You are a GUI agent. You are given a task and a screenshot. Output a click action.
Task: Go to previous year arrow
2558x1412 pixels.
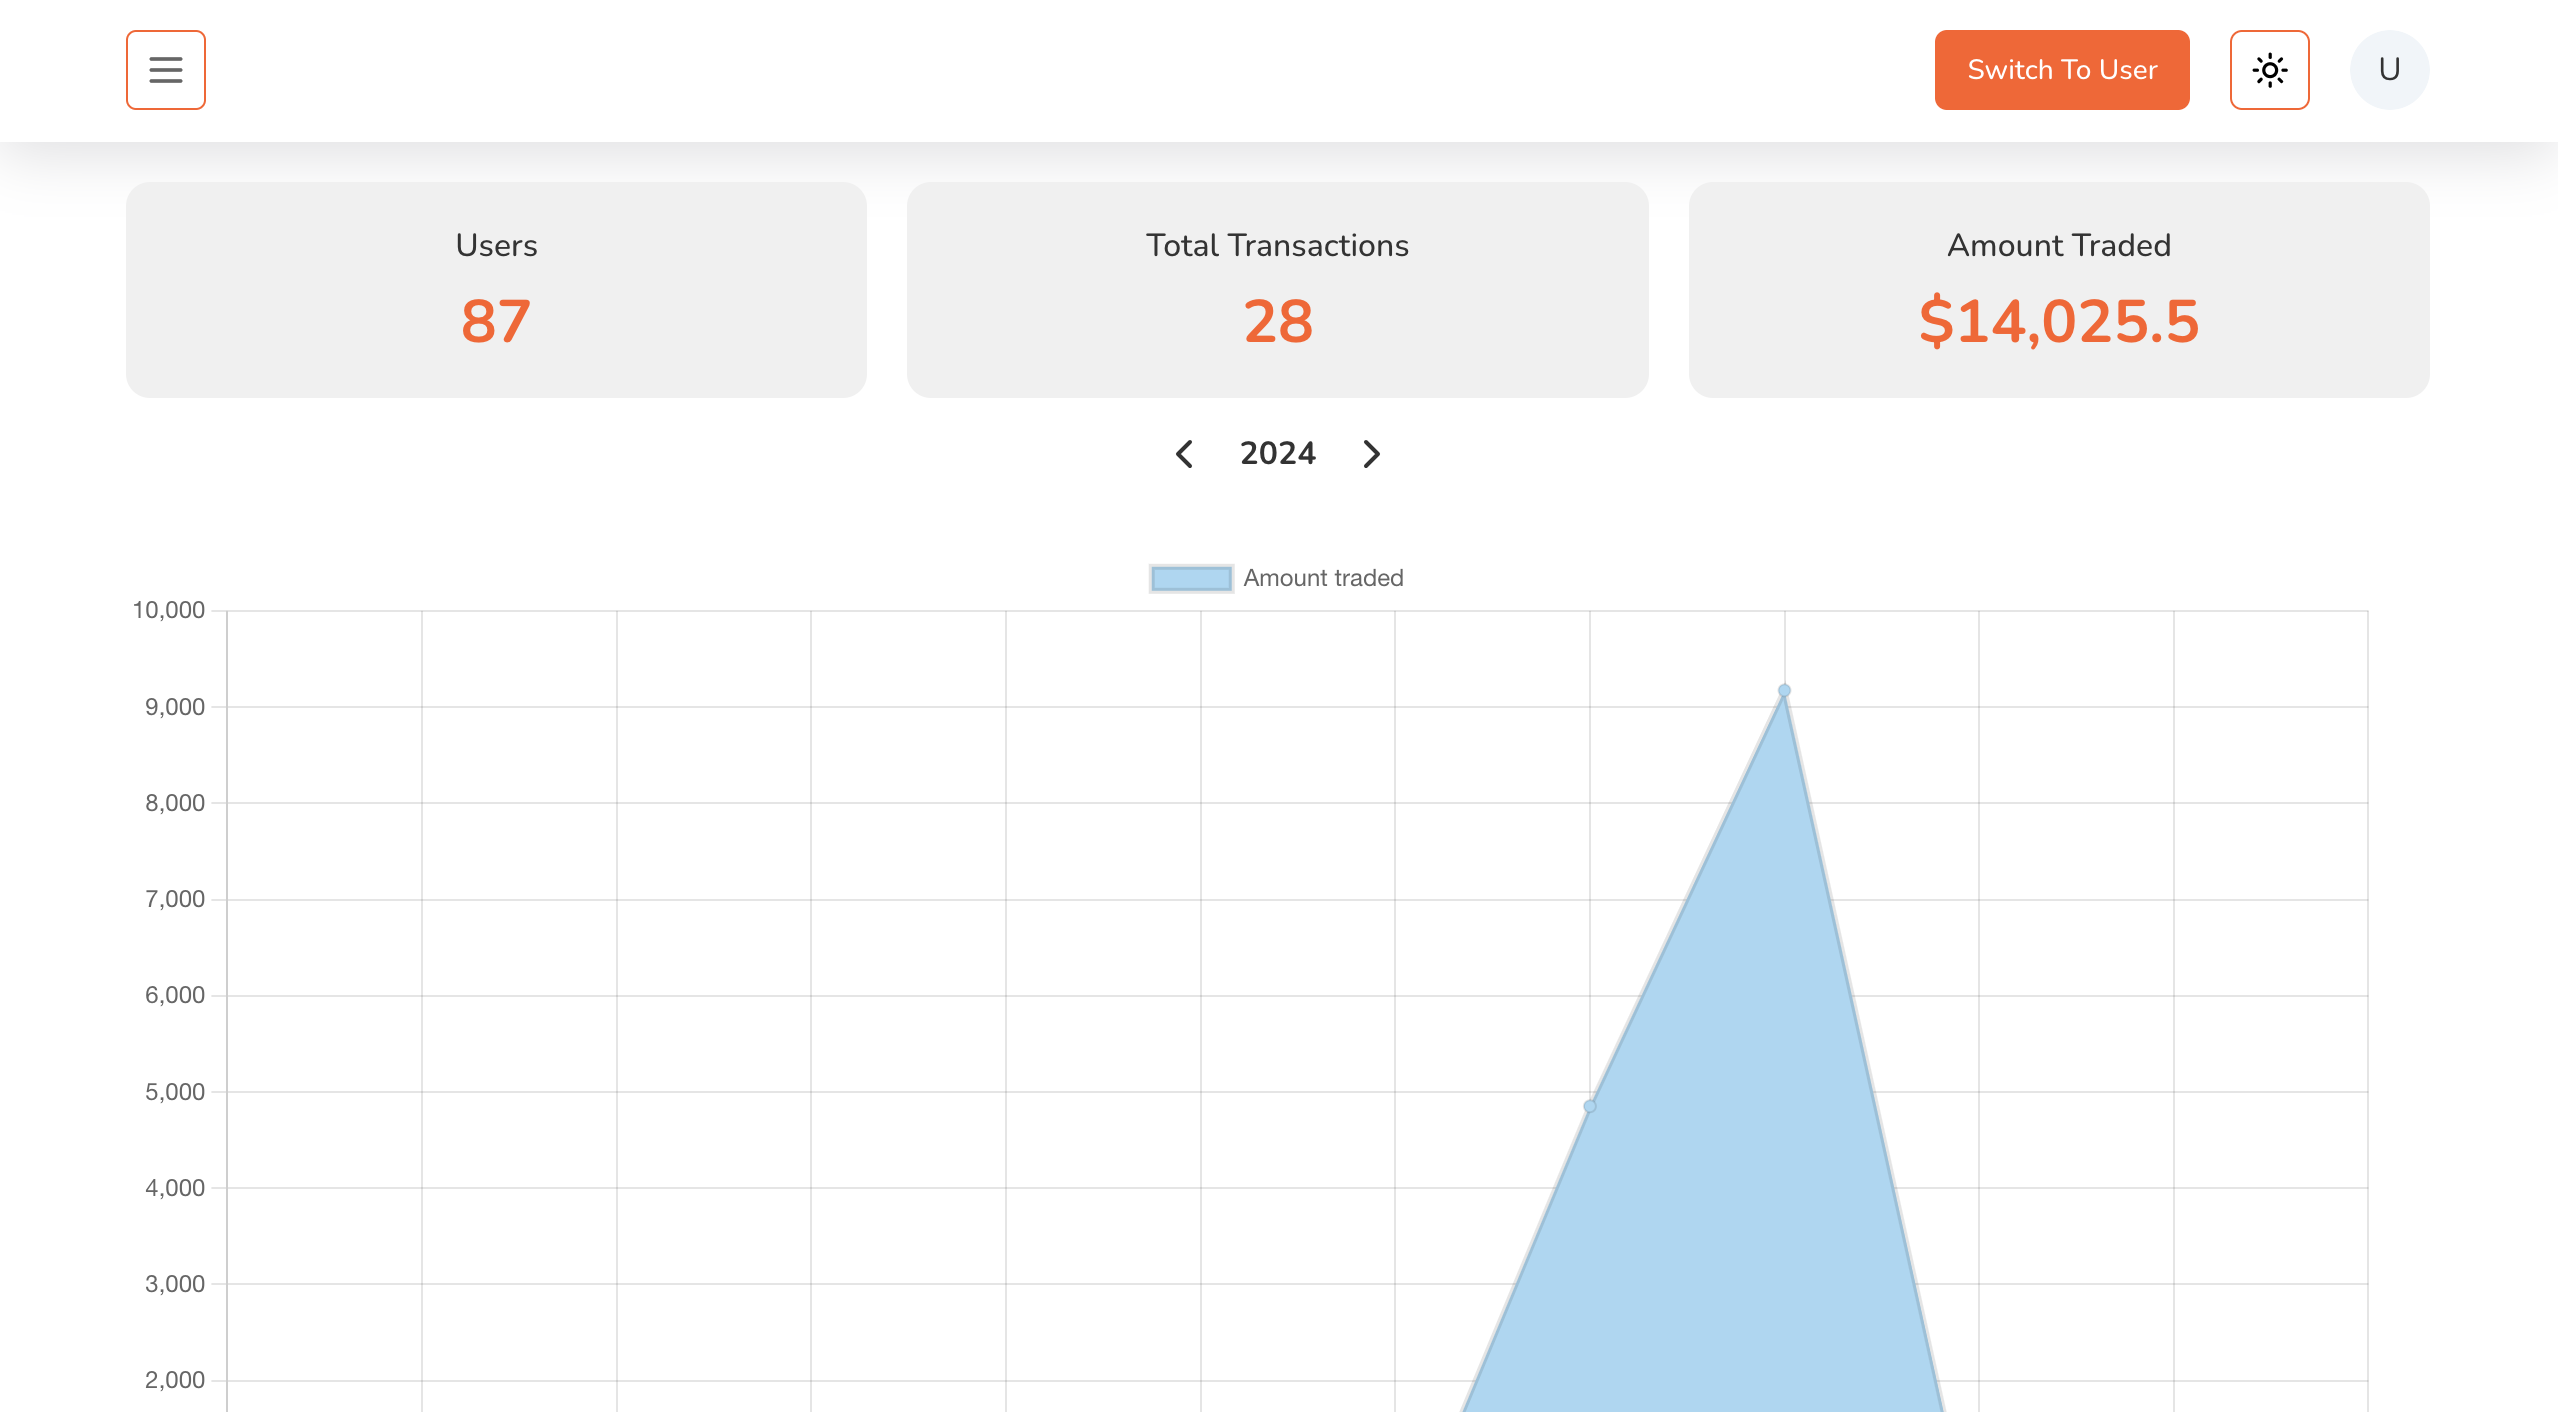(x=1184, y=454)
